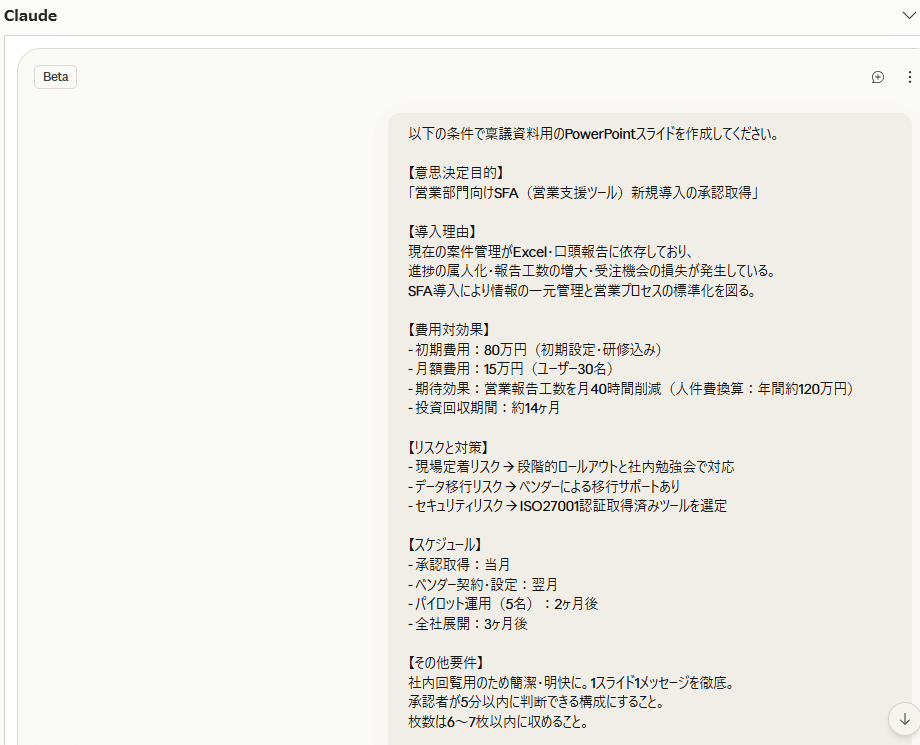Start a new chat with the plus bubble icon
Image resolution: width=920 pixels, height=745 pixels.
tap(878, 77)
